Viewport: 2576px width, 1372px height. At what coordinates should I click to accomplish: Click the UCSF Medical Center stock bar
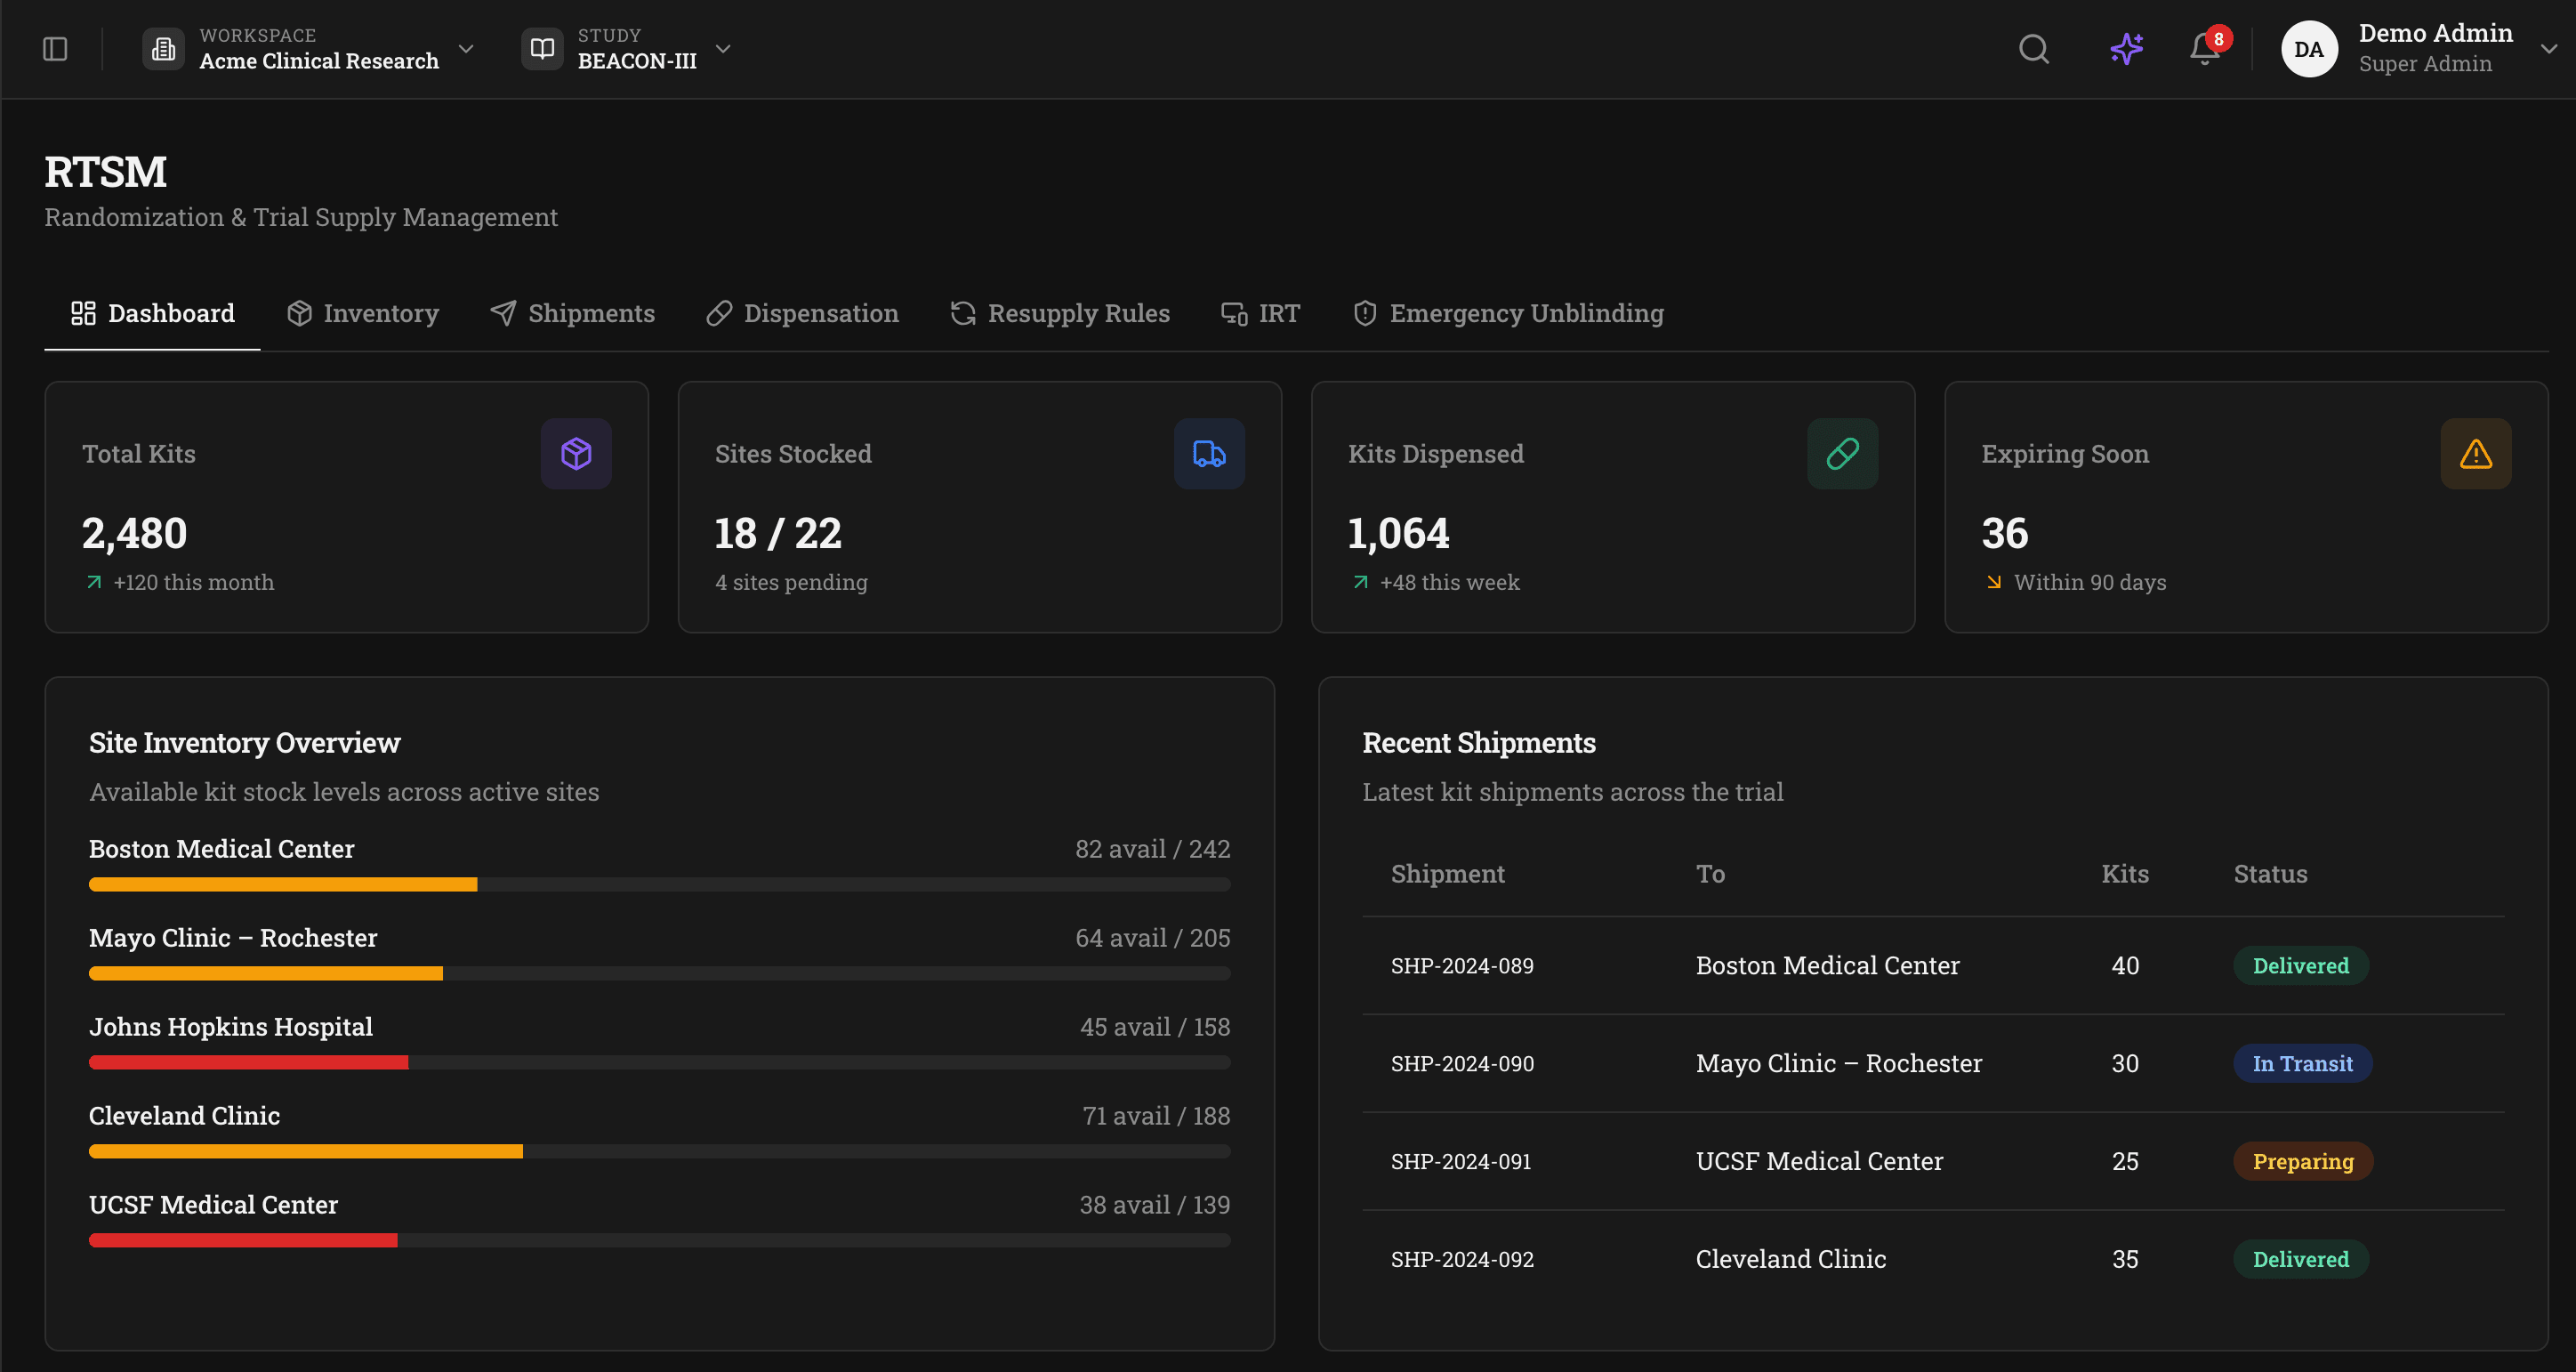[x=659, y=1240]
